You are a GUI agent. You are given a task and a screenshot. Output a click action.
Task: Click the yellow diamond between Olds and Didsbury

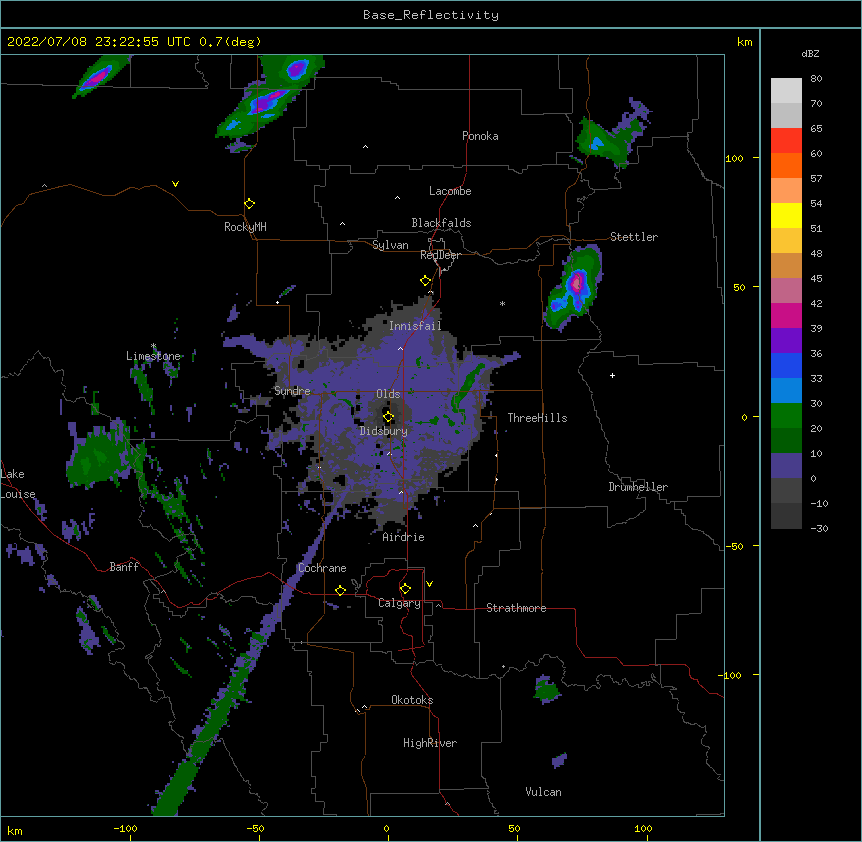pyautogui.click(x=389, y=417)
